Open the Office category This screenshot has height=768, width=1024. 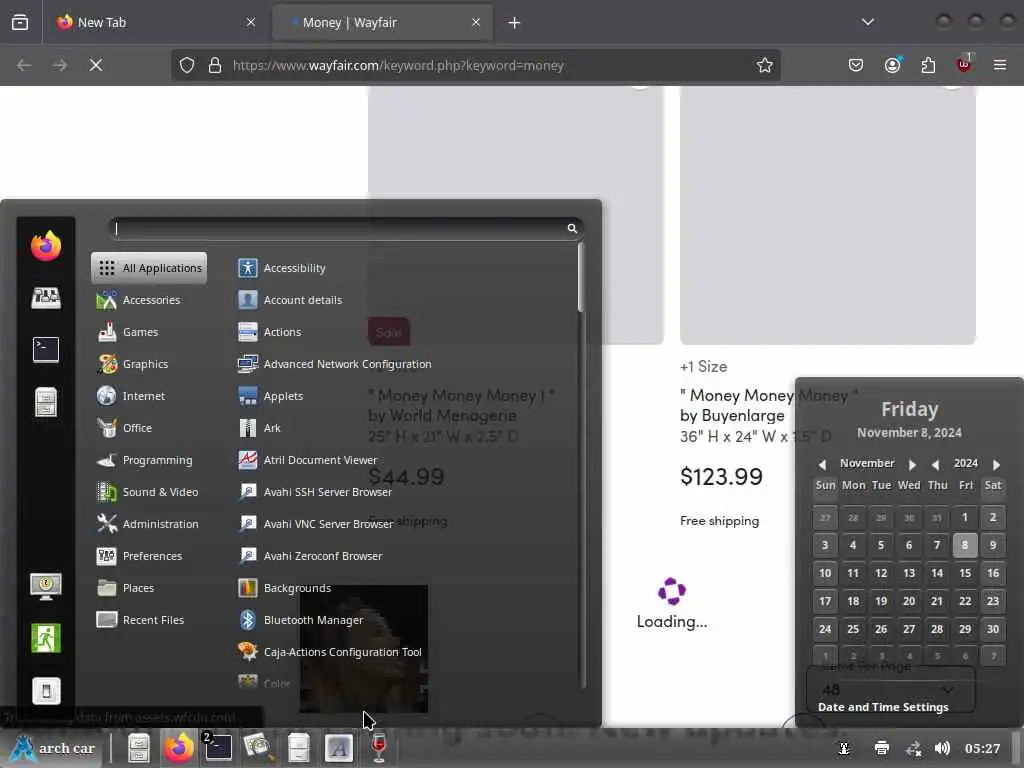tap(150, 428)
